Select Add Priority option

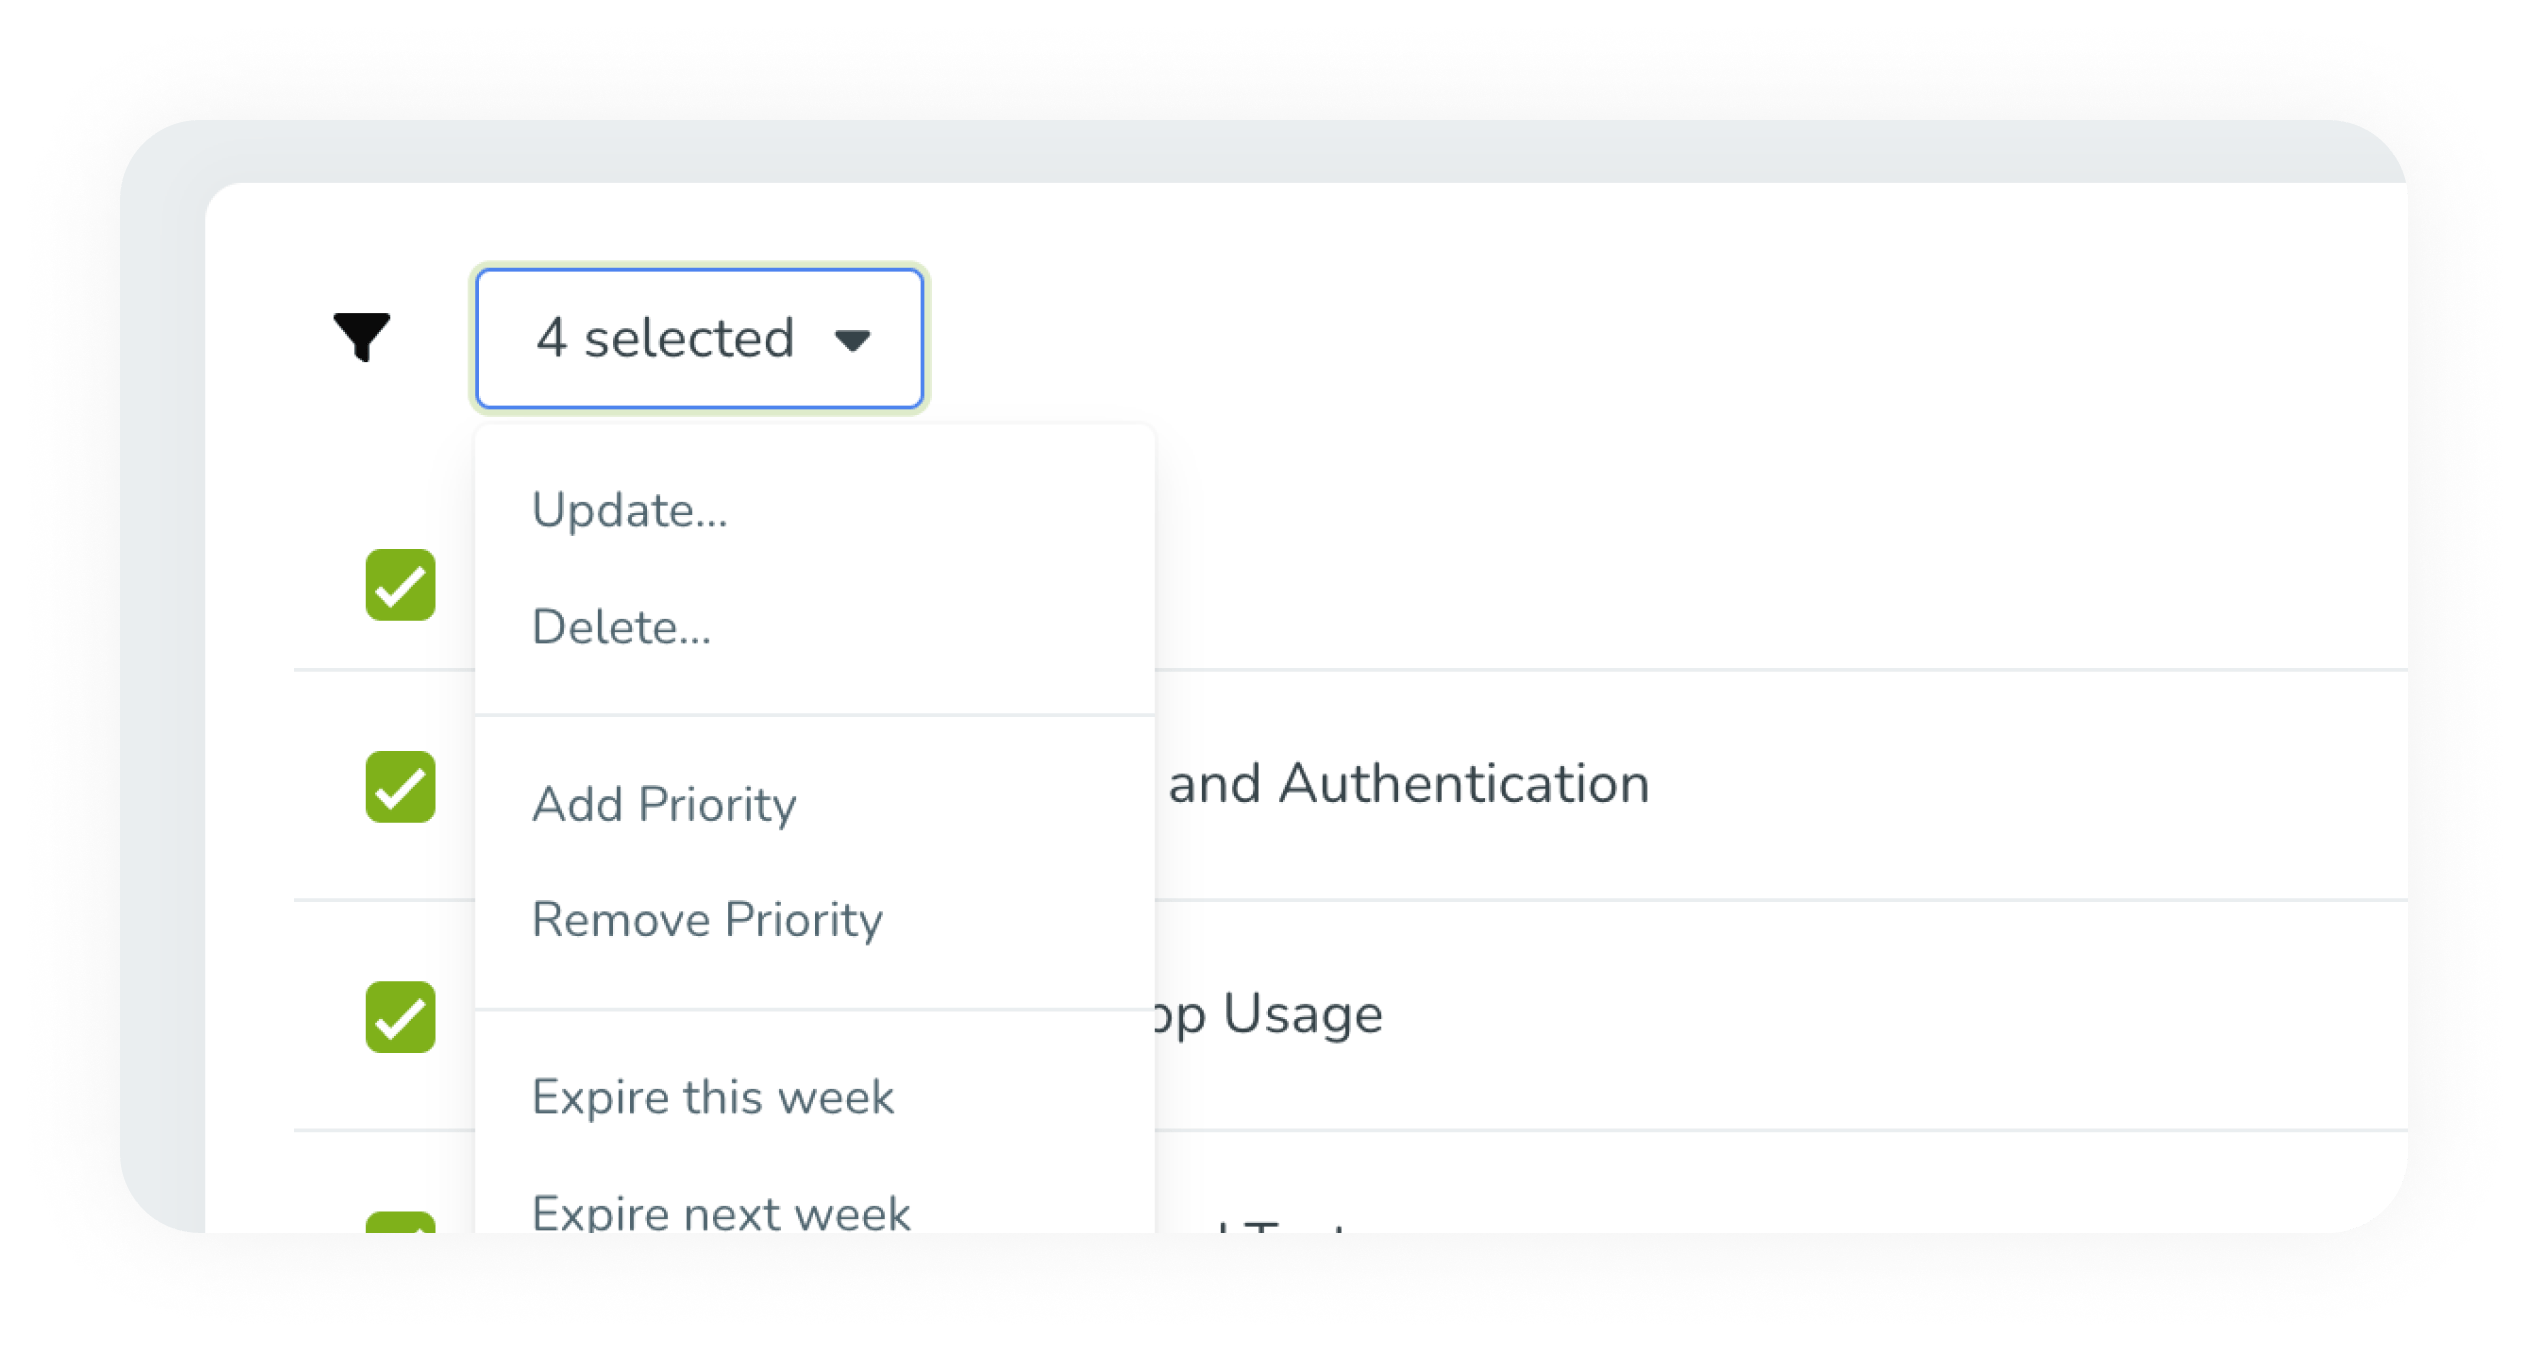pyautogui.click(x=664, y=804)
